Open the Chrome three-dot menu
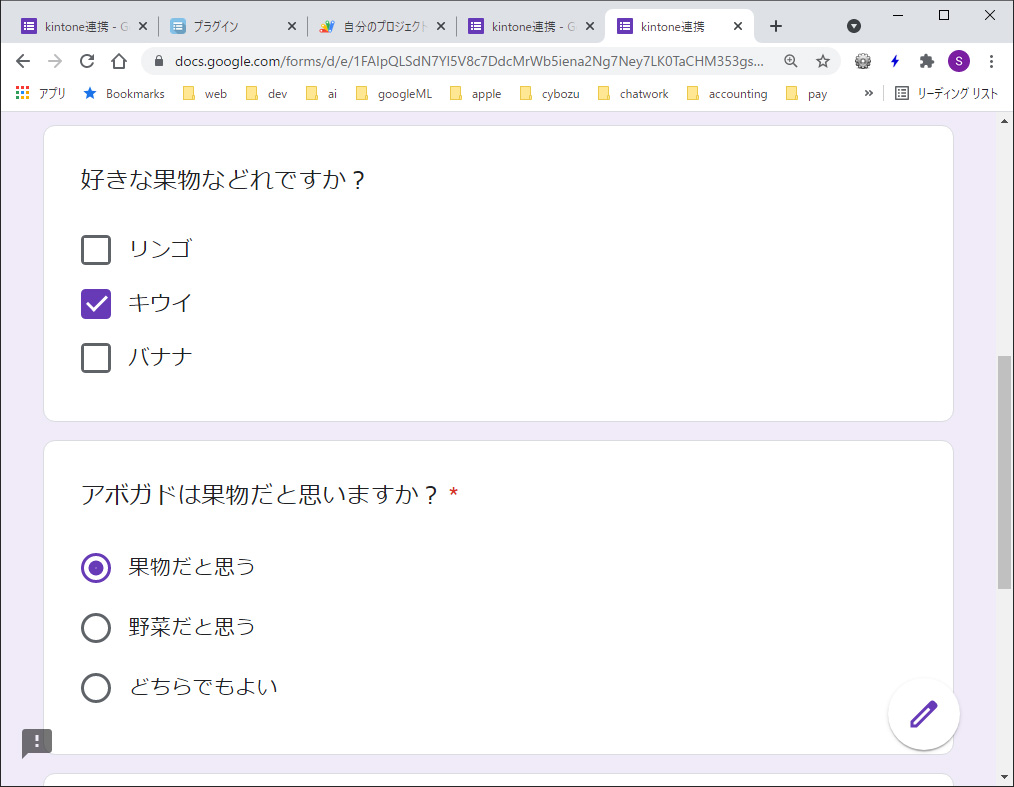This screenshot has width=1014, height=787. coord(991,61)
